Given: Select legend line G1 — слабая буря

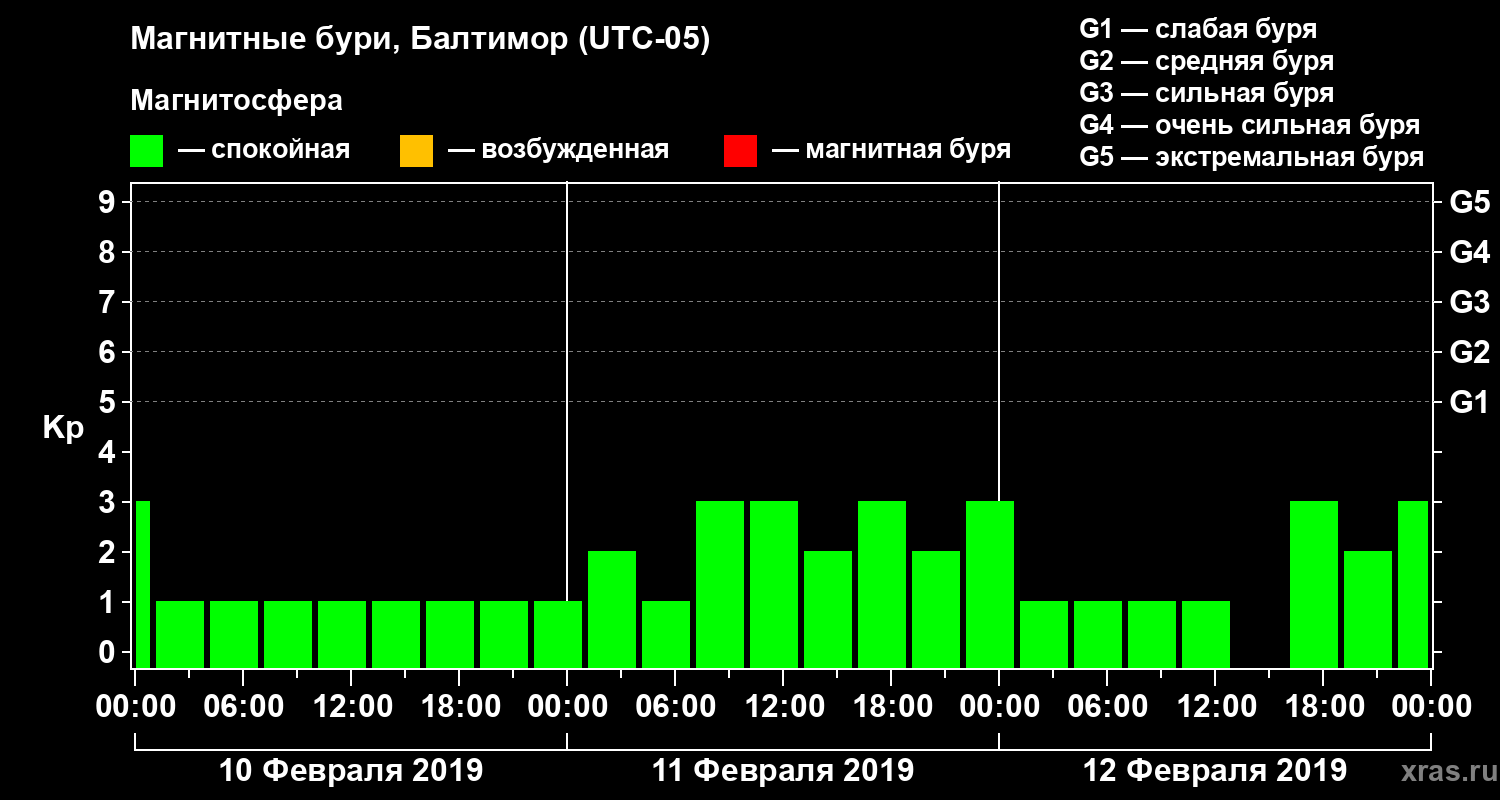Looking at the screenshot, I should (1198, 28).
